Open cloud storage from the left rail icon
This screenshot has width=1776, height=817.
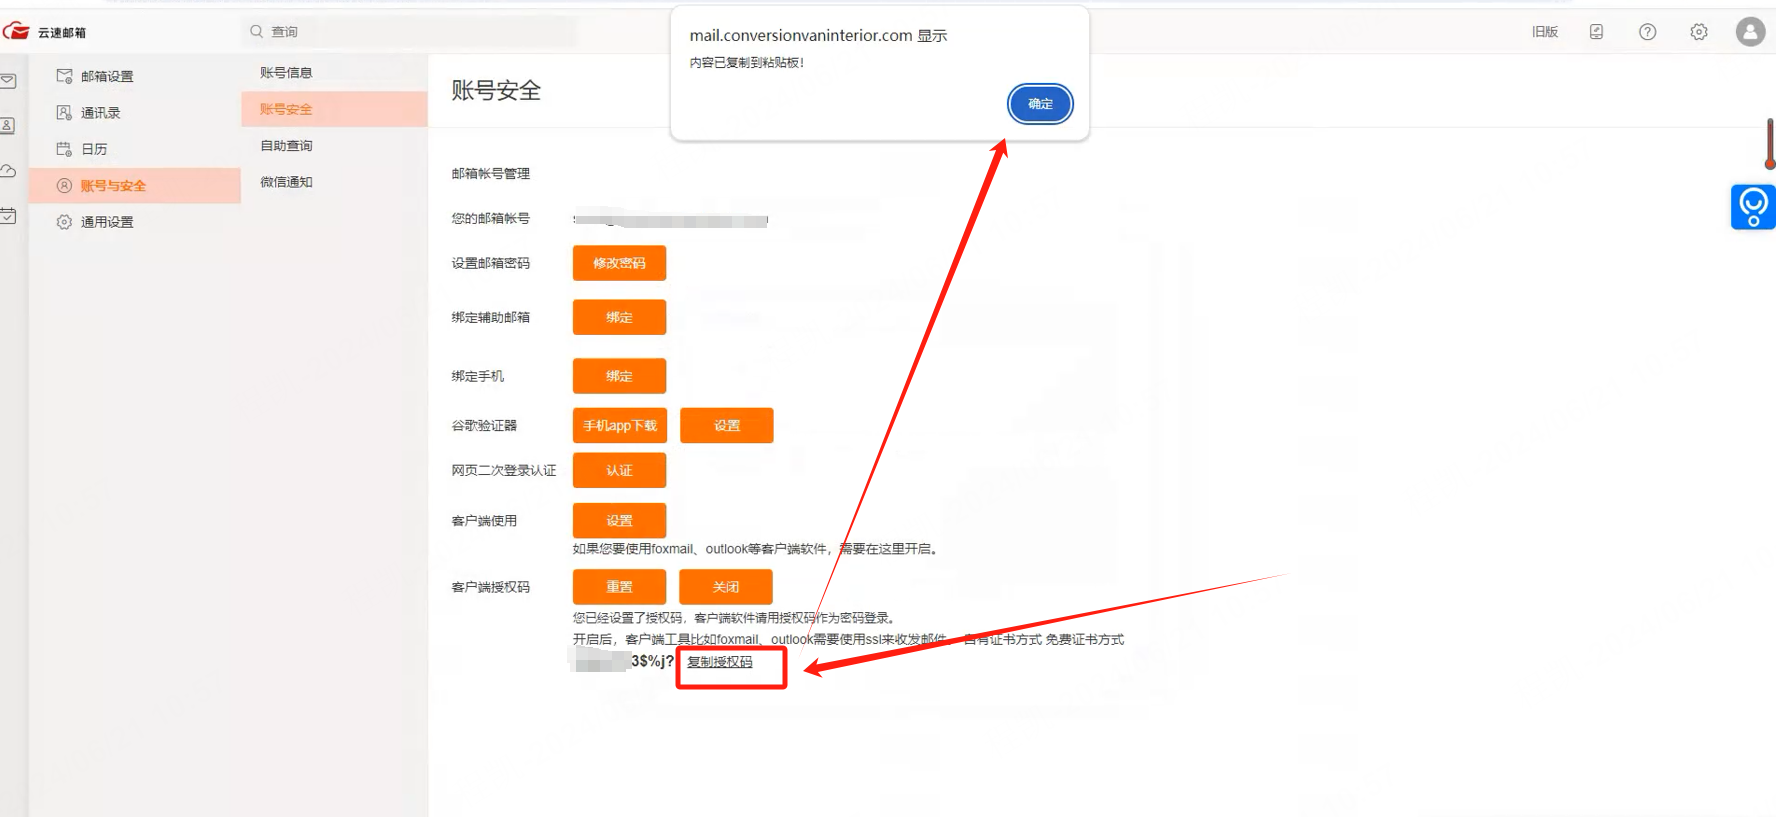click(x=8, y=171)
